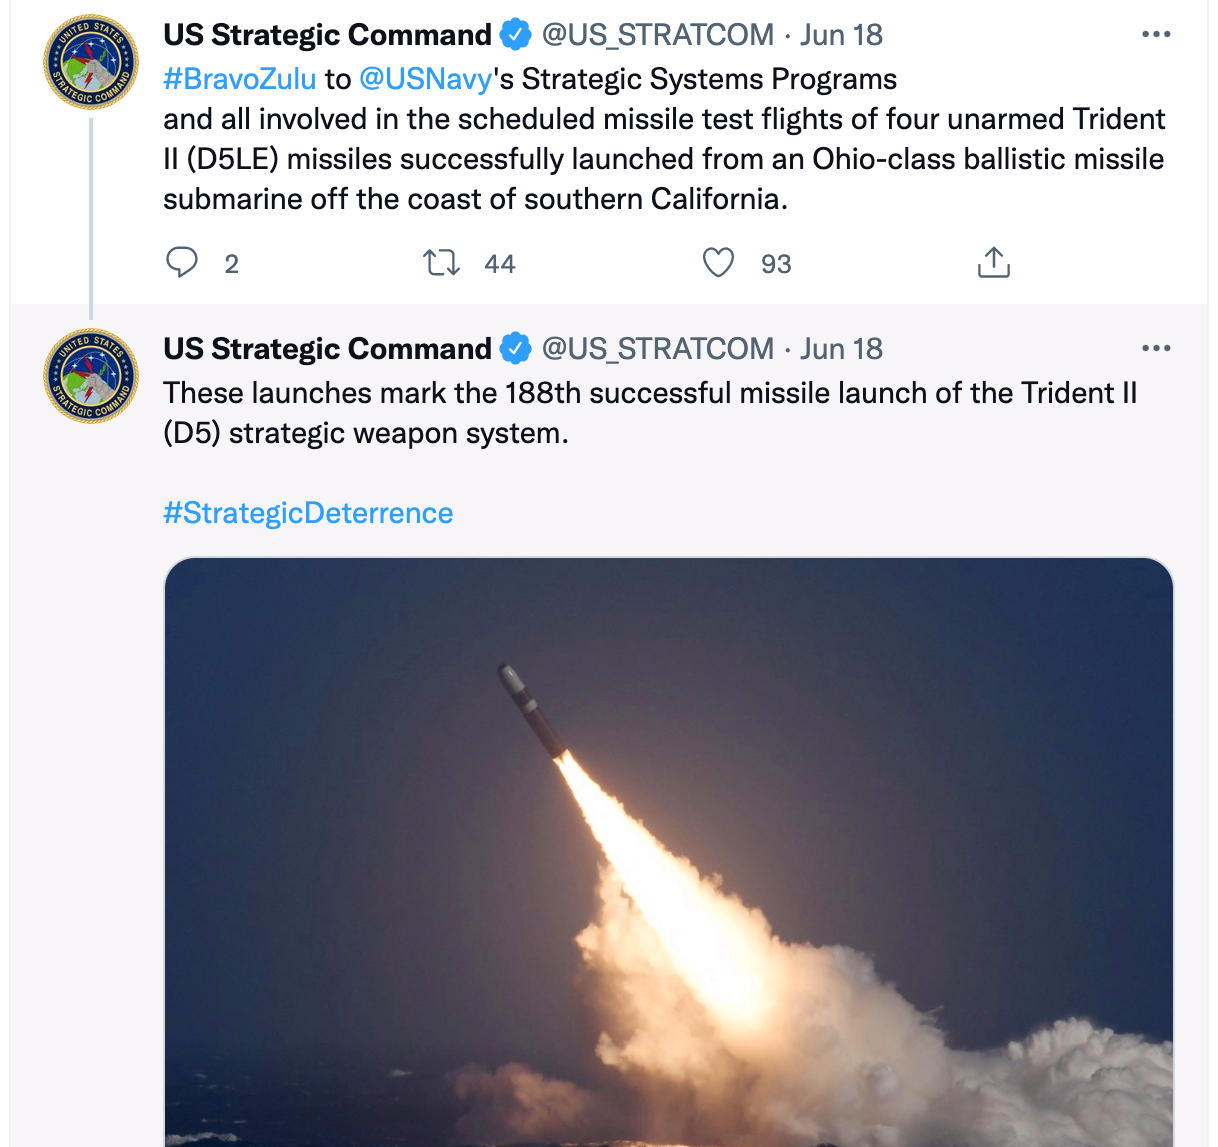Click the first tweet's US Strategic Command avatar
The height and width of the screenshot is (1147, 1218).
[91, 62]
